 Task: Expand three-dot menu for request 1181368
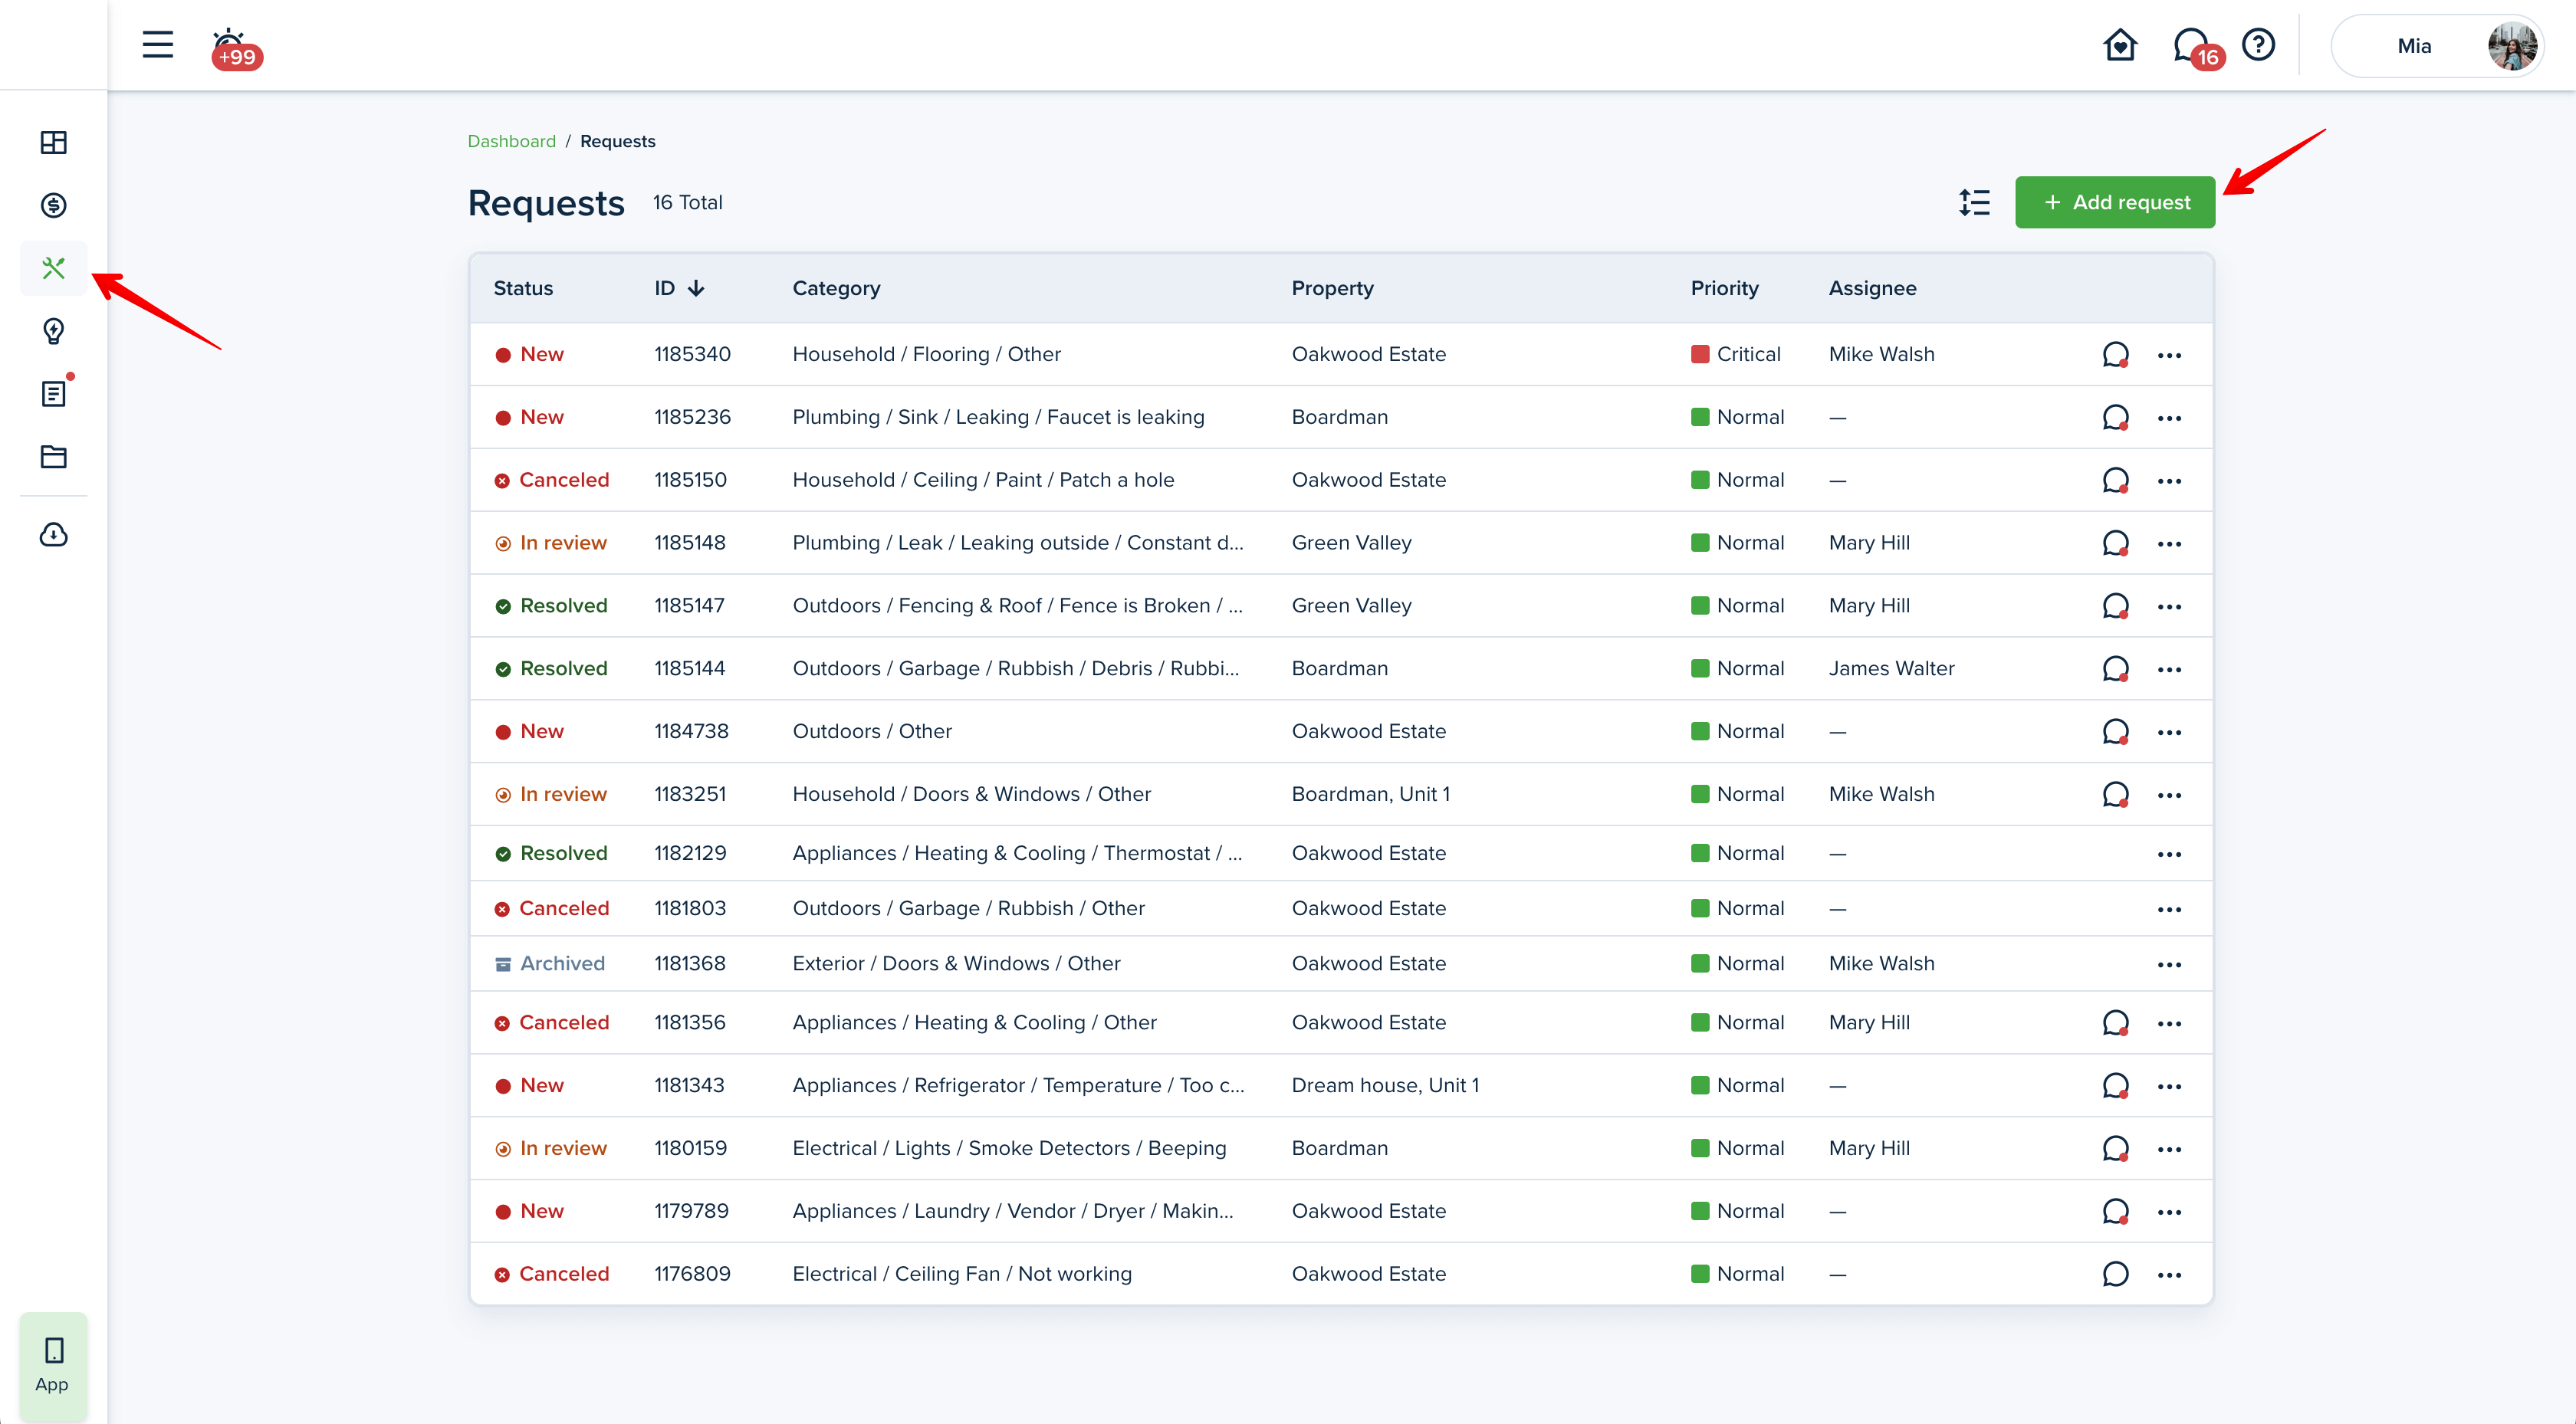[2169, 964]
